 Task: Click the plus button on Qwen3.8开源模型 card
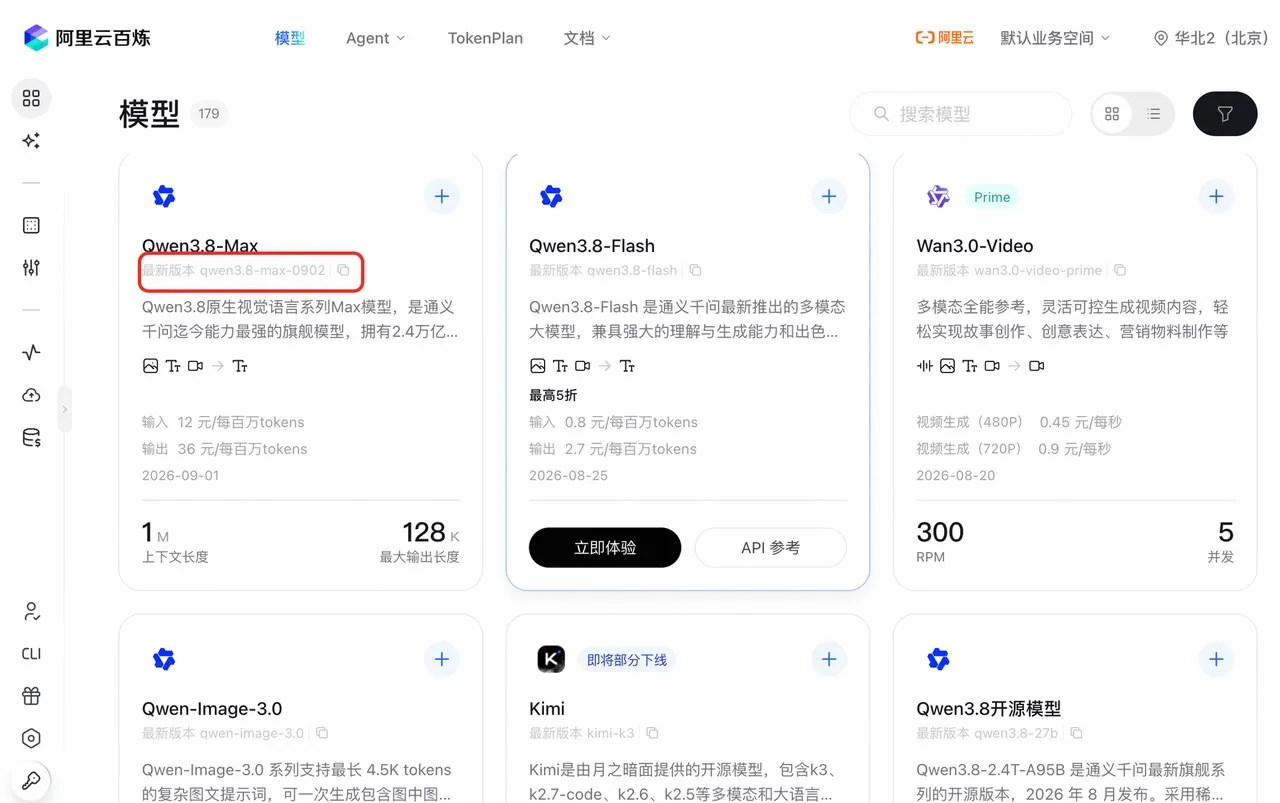pos(1216,659)
